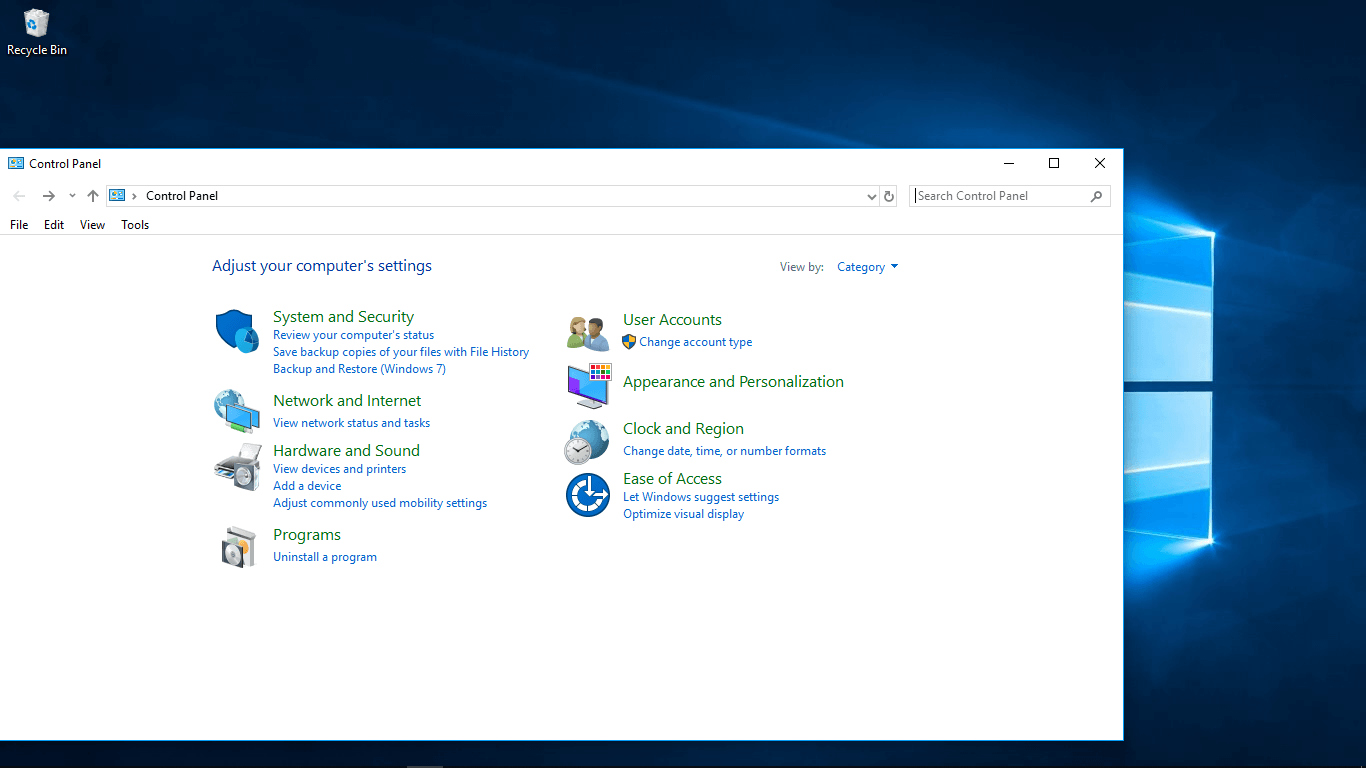The width and height of the screenshot is (1366, 768).
Task: Open the address bar history dropdown
Action: (x=871, y=196)
